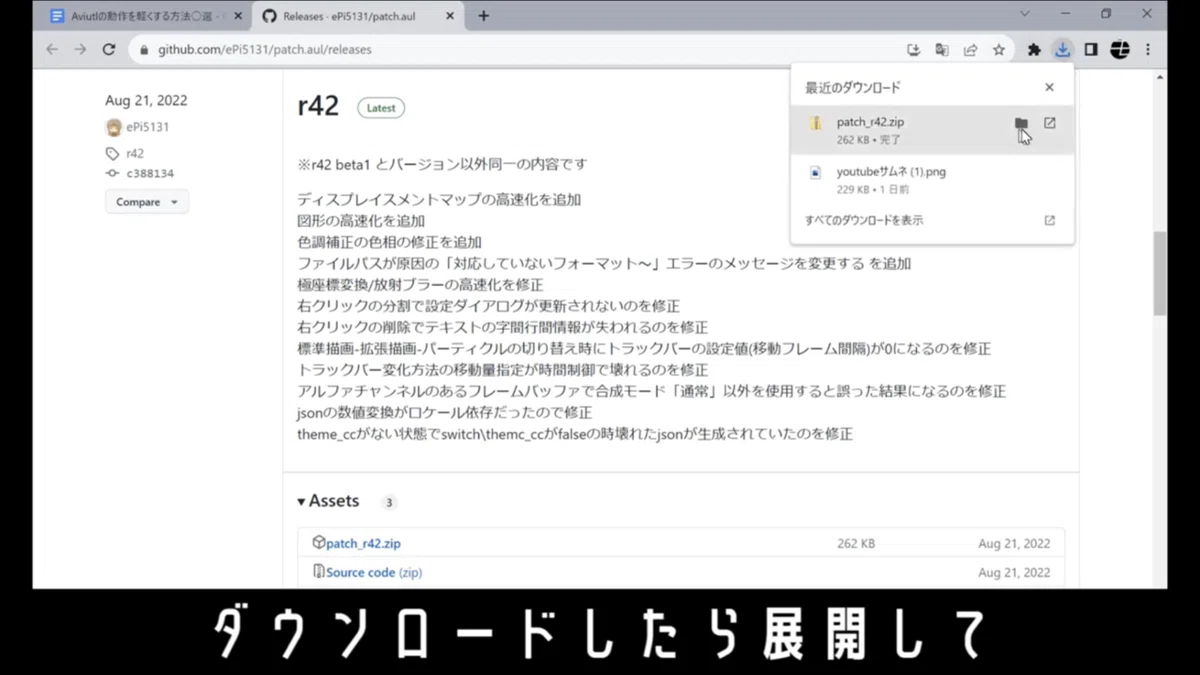Click the share page icon in address bar
1200x675 pixels.
point(970,49)
